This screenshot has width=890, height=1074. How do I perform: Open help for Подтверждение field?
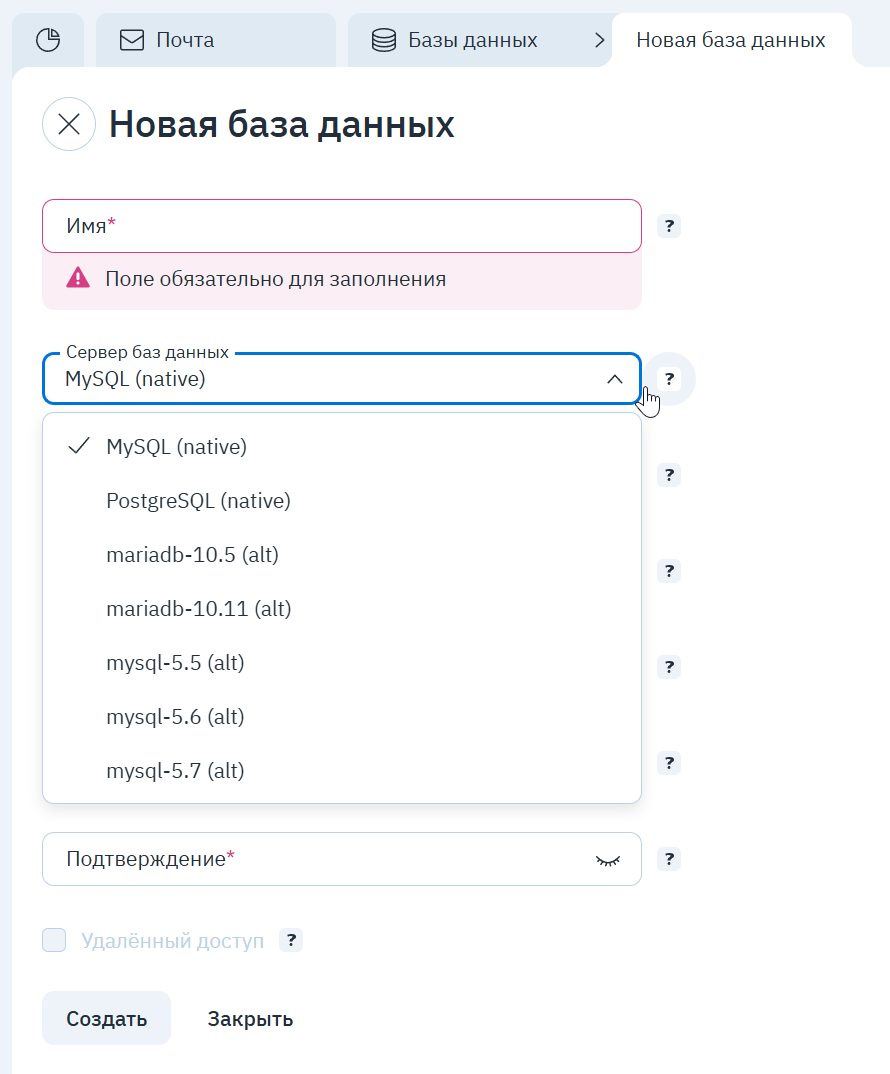coord(669,859)
